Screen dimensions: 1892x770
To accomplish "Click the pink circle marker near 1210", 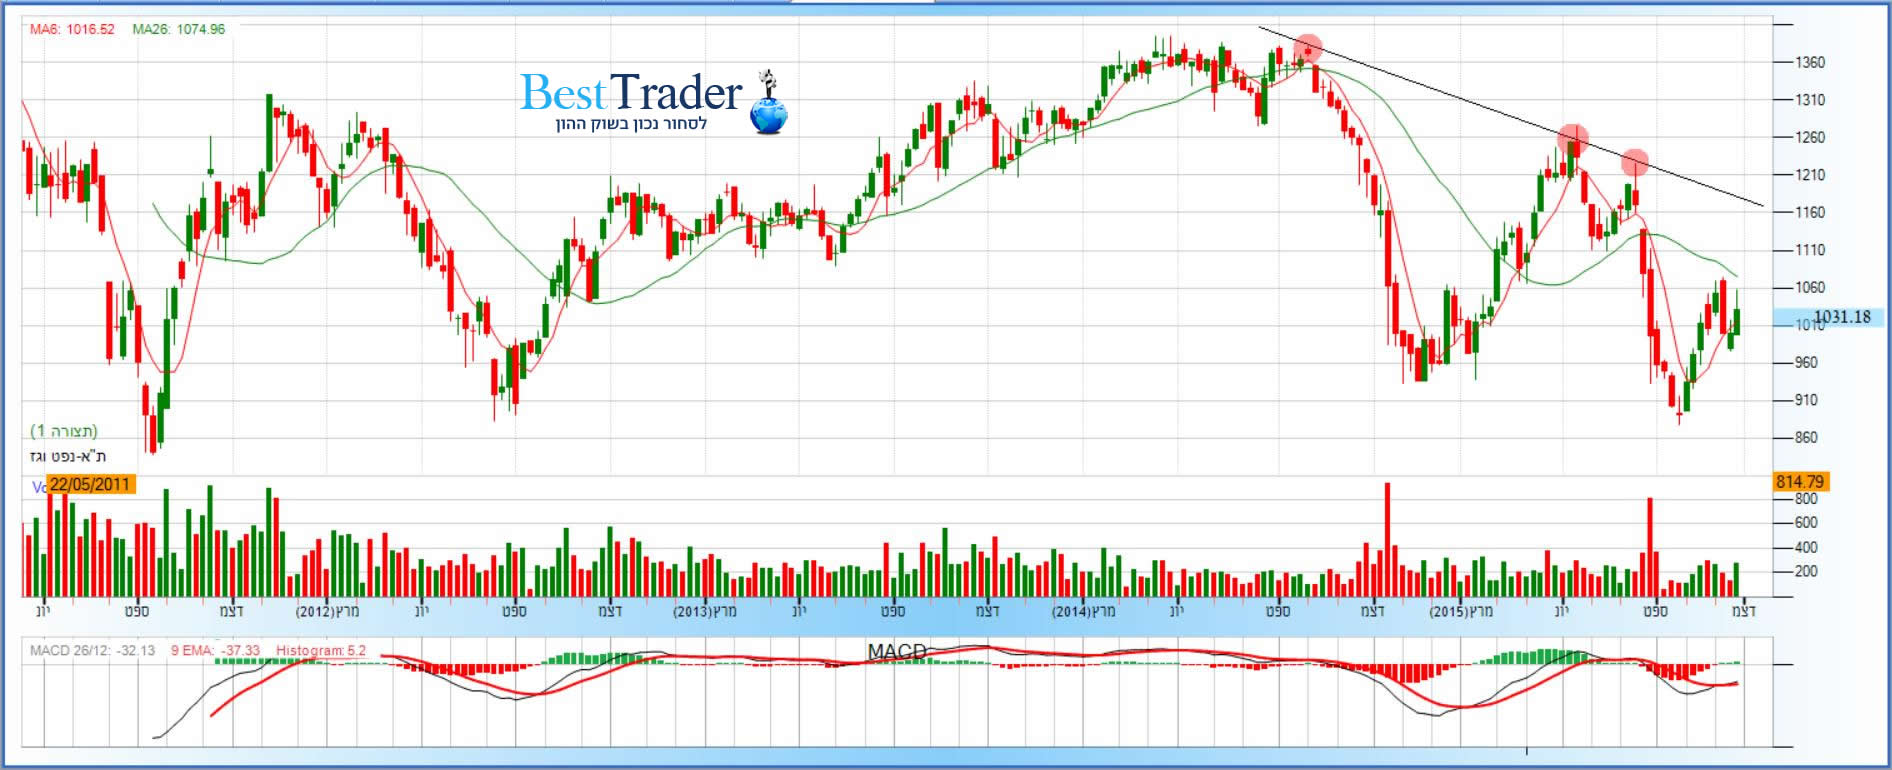I will click(1634, 162).
